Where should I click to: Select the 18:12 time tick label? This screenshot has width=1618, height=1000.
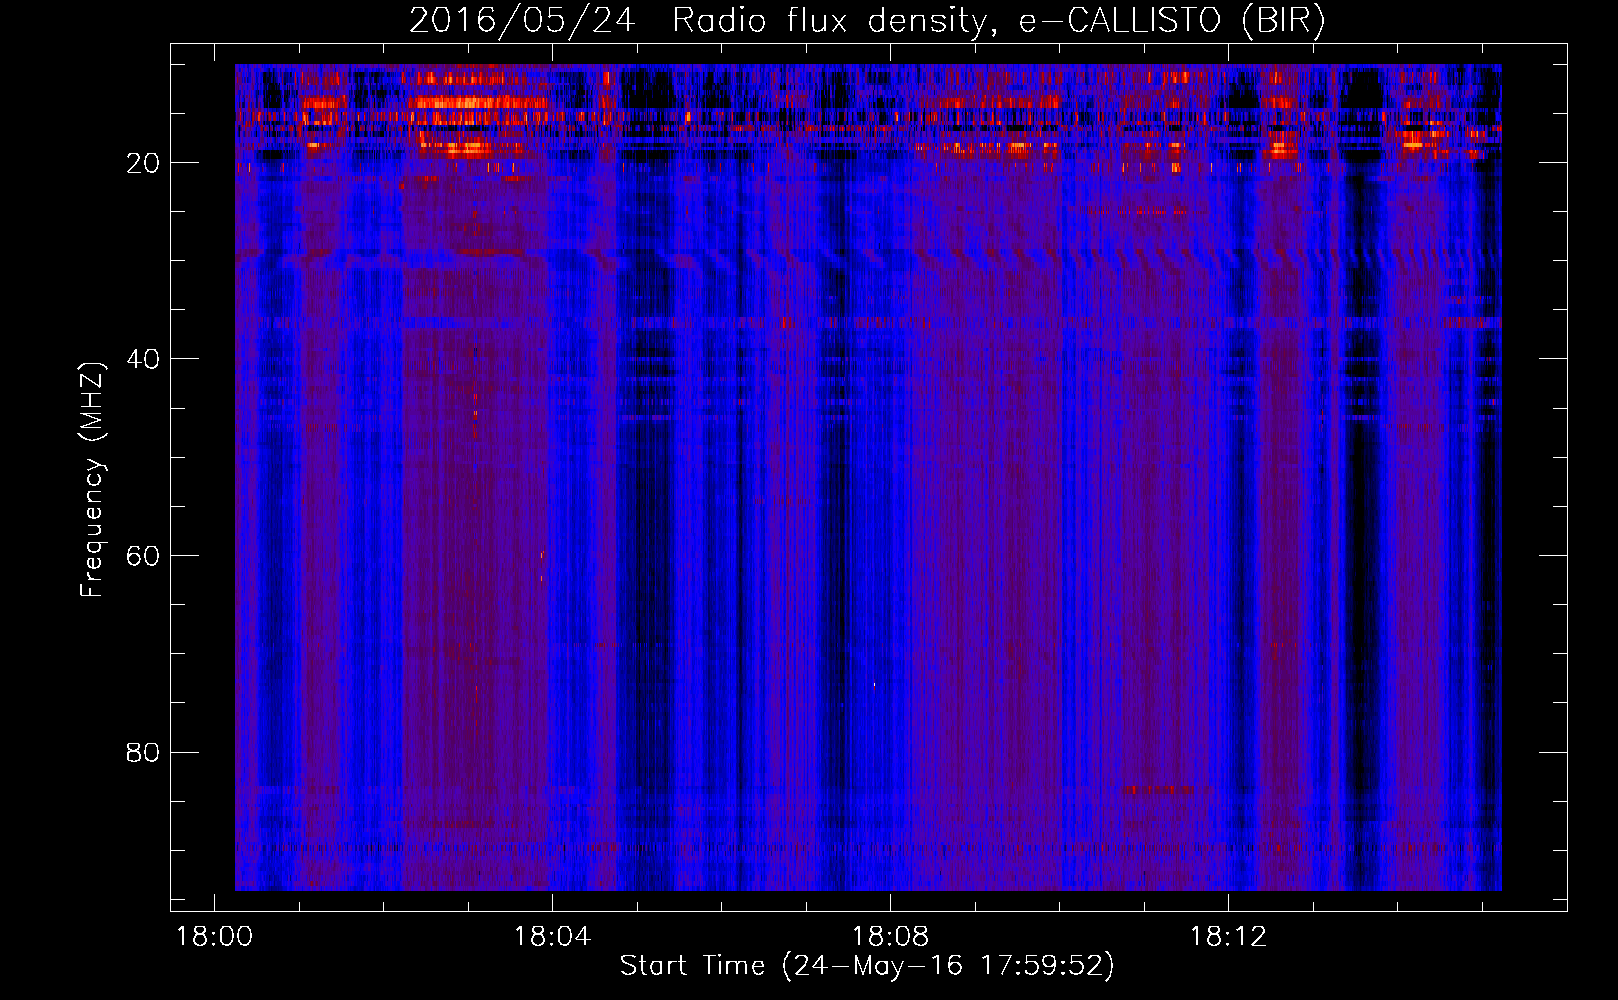tap(1228, 937)
